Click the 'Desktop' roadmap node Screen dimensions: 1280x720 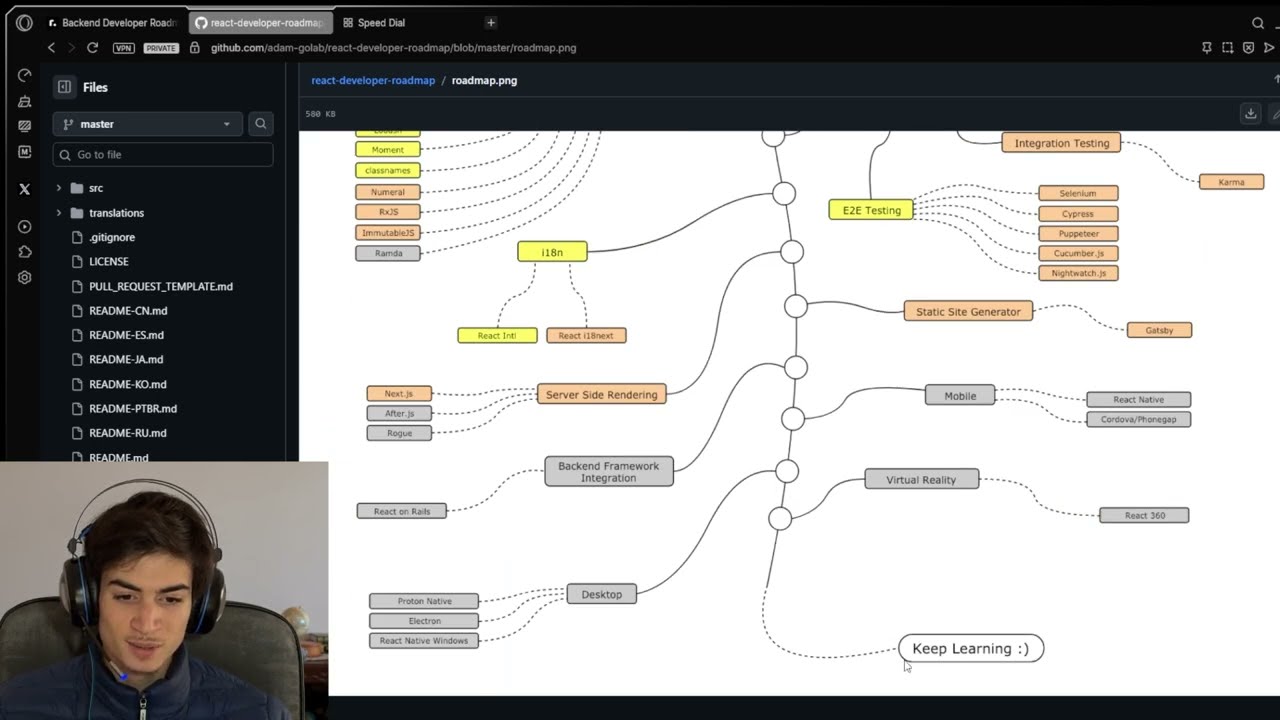click(x=602, y=594)
